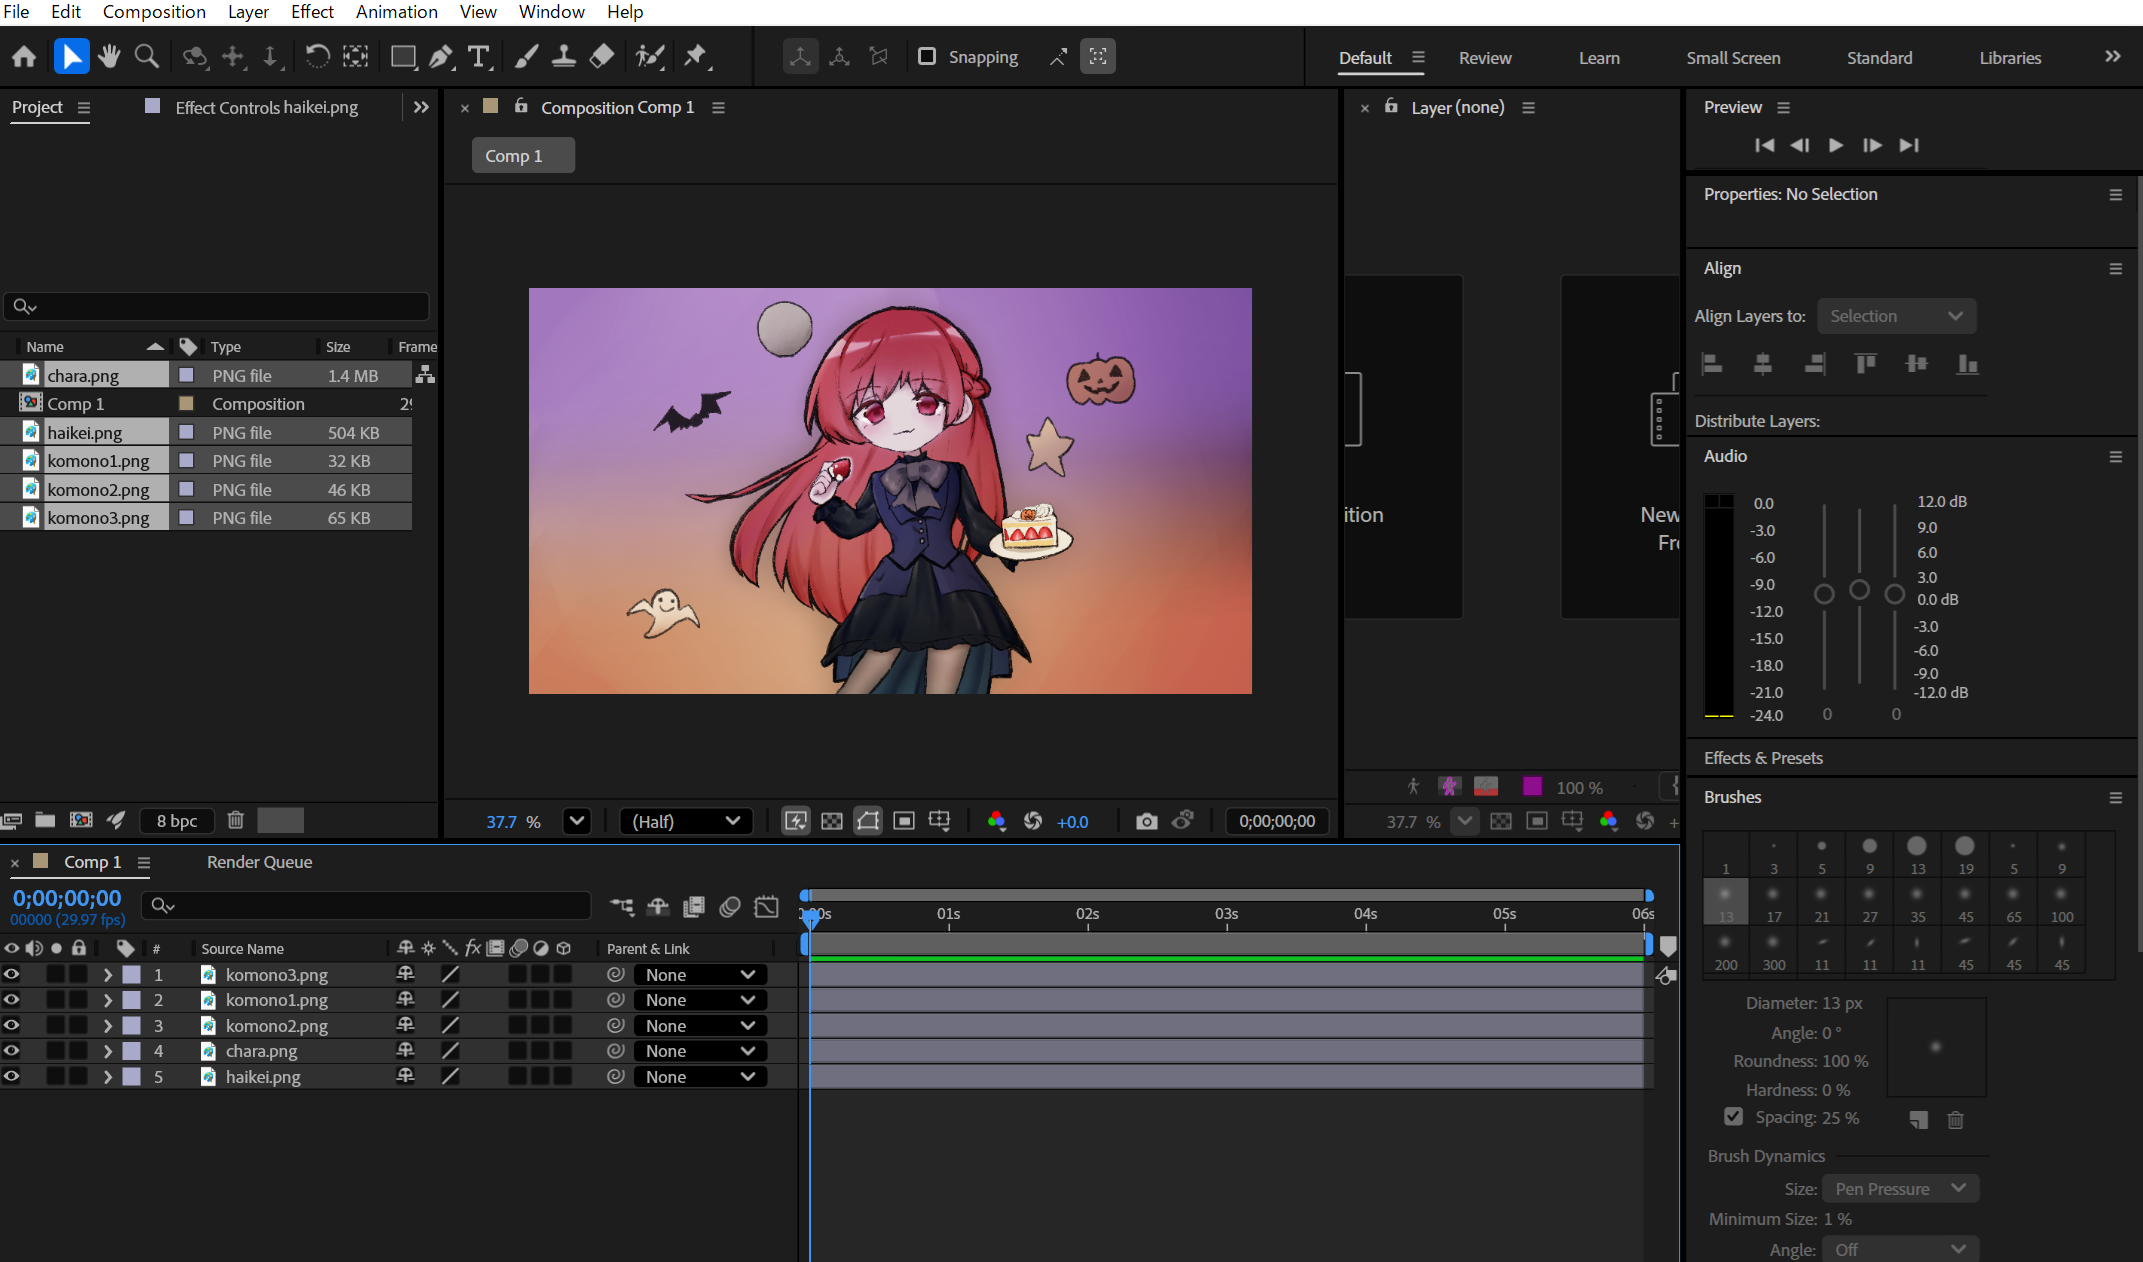Select the Puppet Pin tool

pyautogui.click(x=695, y=57)
